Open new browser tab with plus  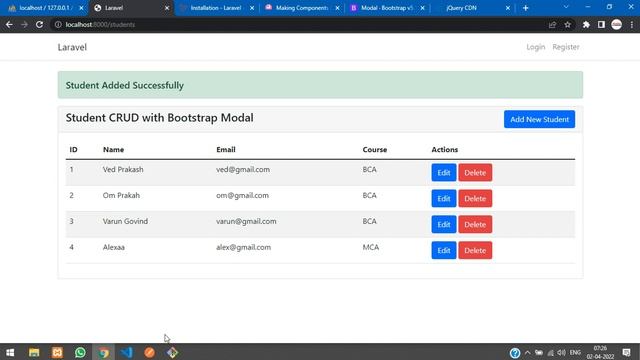[x=525, y=8]
